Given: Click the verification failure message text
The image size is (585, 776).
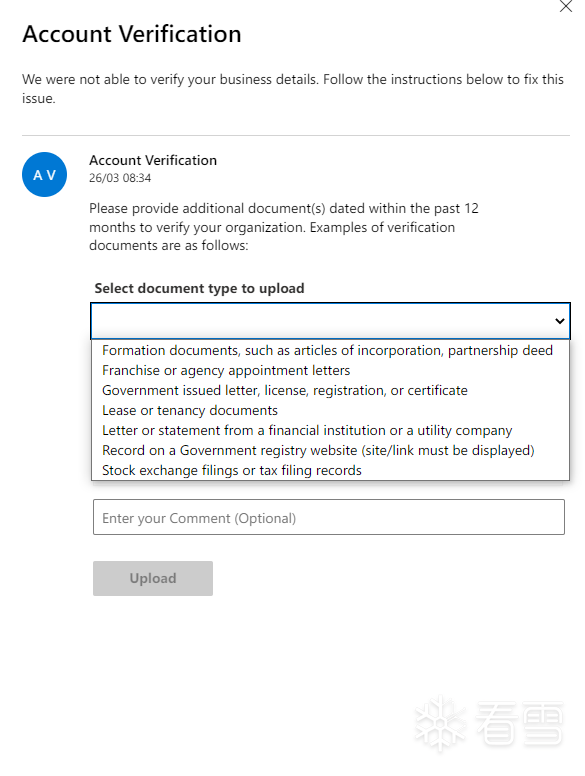Looking at the screenshot, I should coord(293,89).
